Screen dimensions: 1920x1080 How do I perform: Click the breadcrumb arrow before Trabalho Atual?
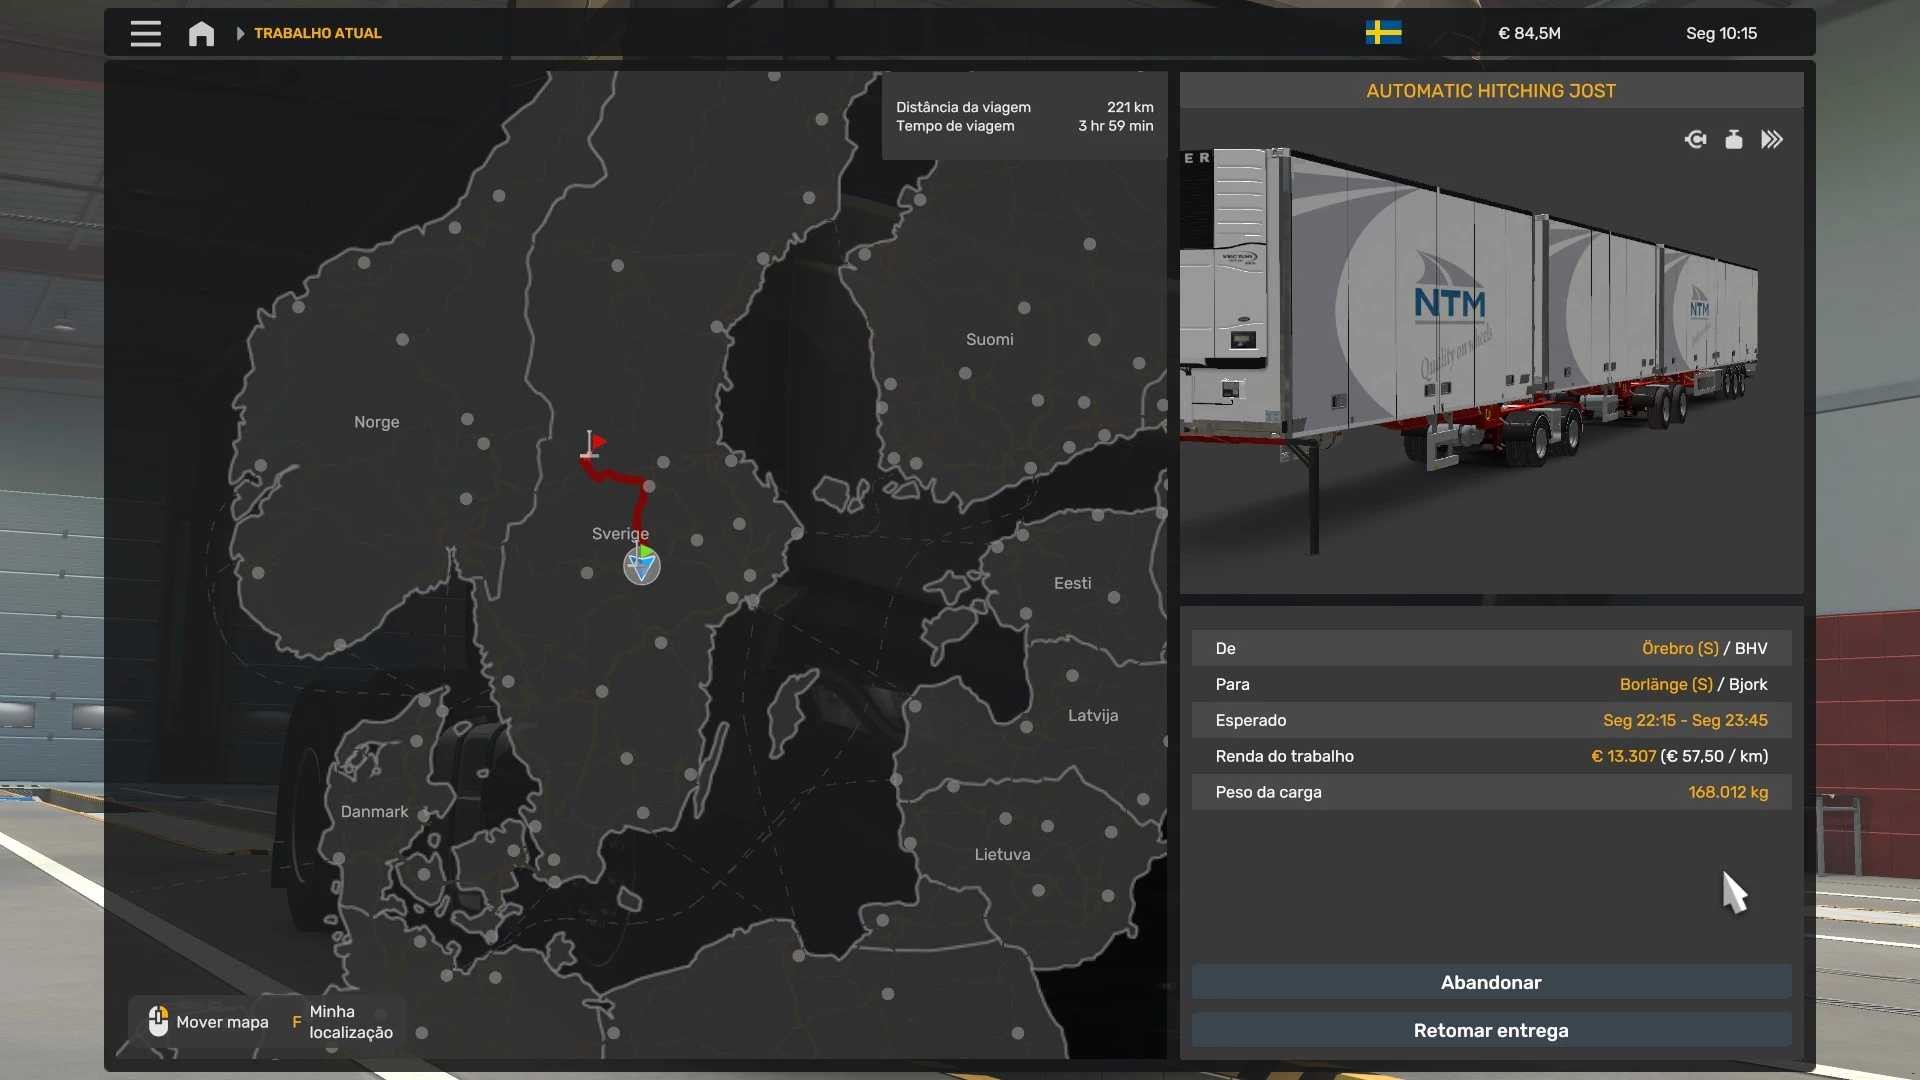click(240, 33)
